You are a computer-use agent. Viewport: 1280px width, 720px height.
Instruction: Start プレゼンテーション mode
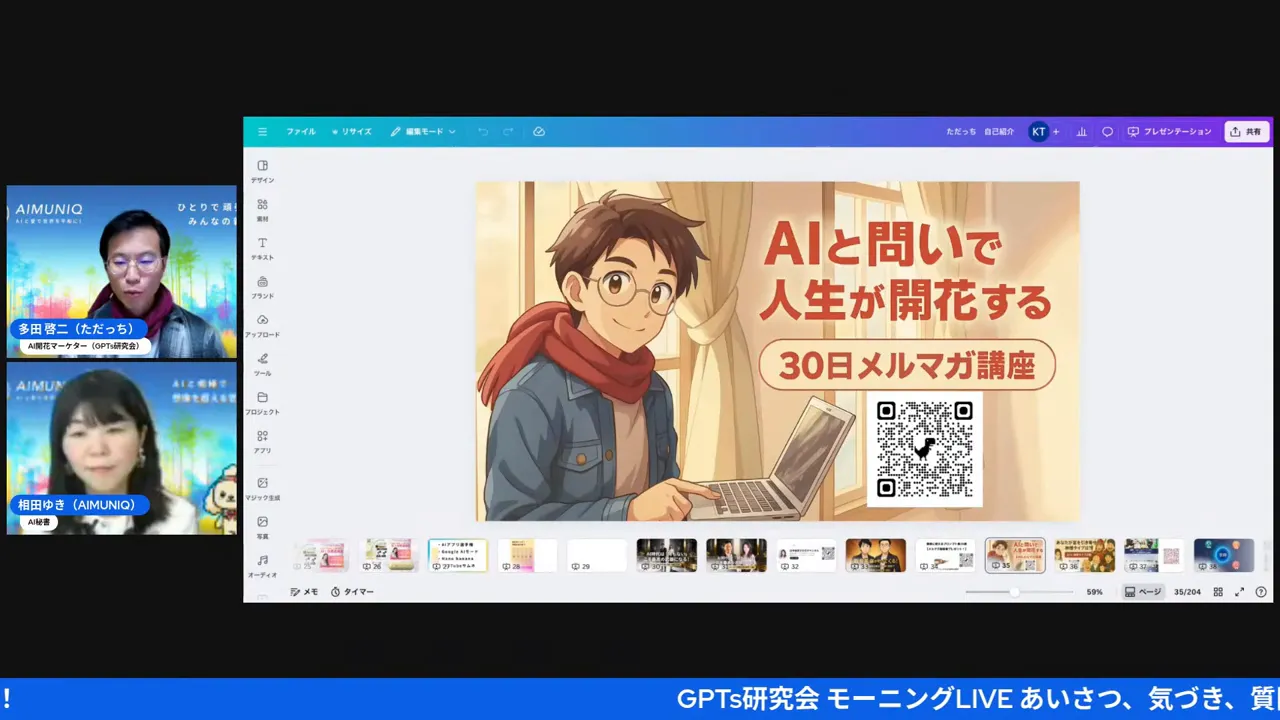tap(1170, 131)
